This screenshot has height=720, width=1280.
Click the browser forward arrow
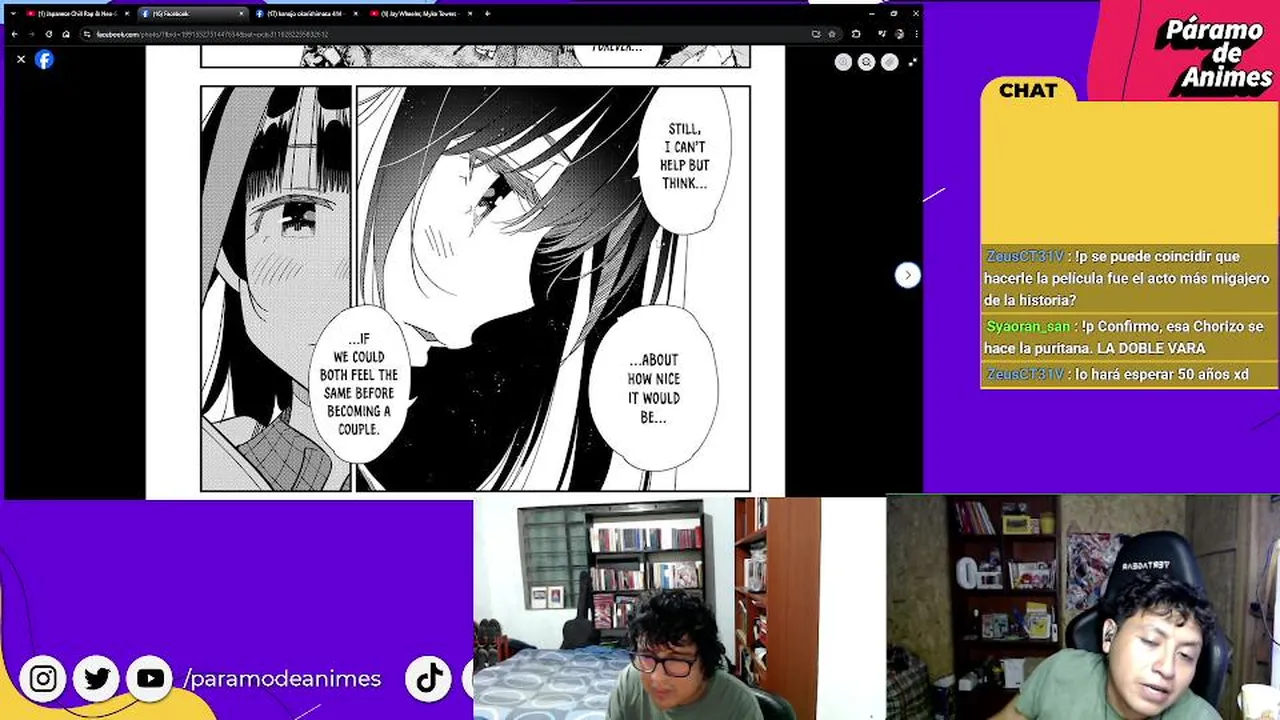31,34
